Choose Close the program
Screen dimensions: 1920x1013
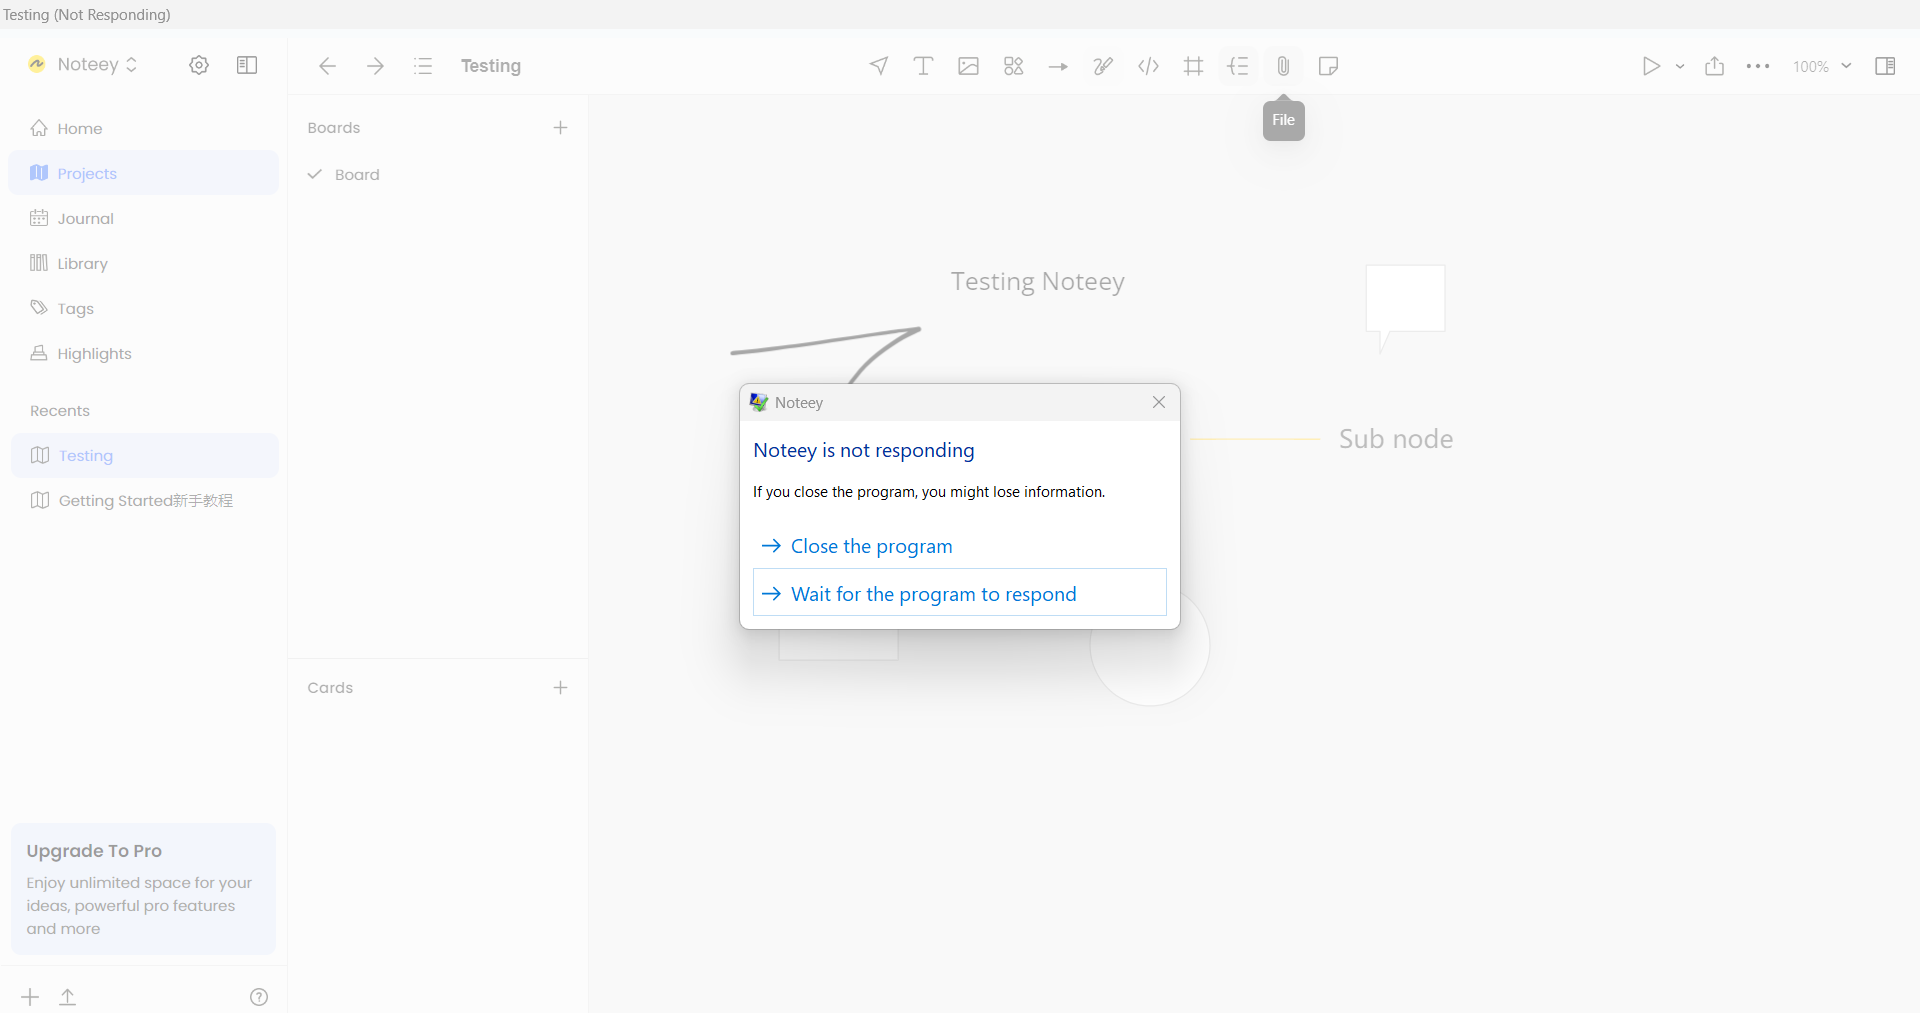[x=960, y=546]
